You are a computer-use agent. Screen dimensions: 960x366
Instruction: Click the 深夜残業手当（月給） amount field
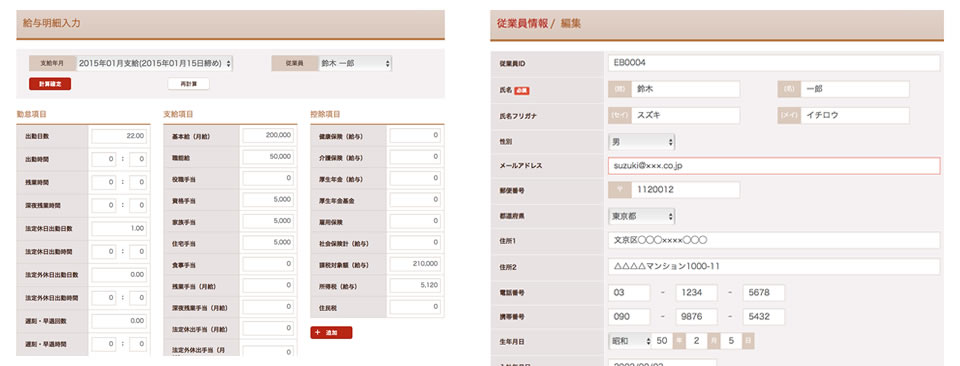268,307
